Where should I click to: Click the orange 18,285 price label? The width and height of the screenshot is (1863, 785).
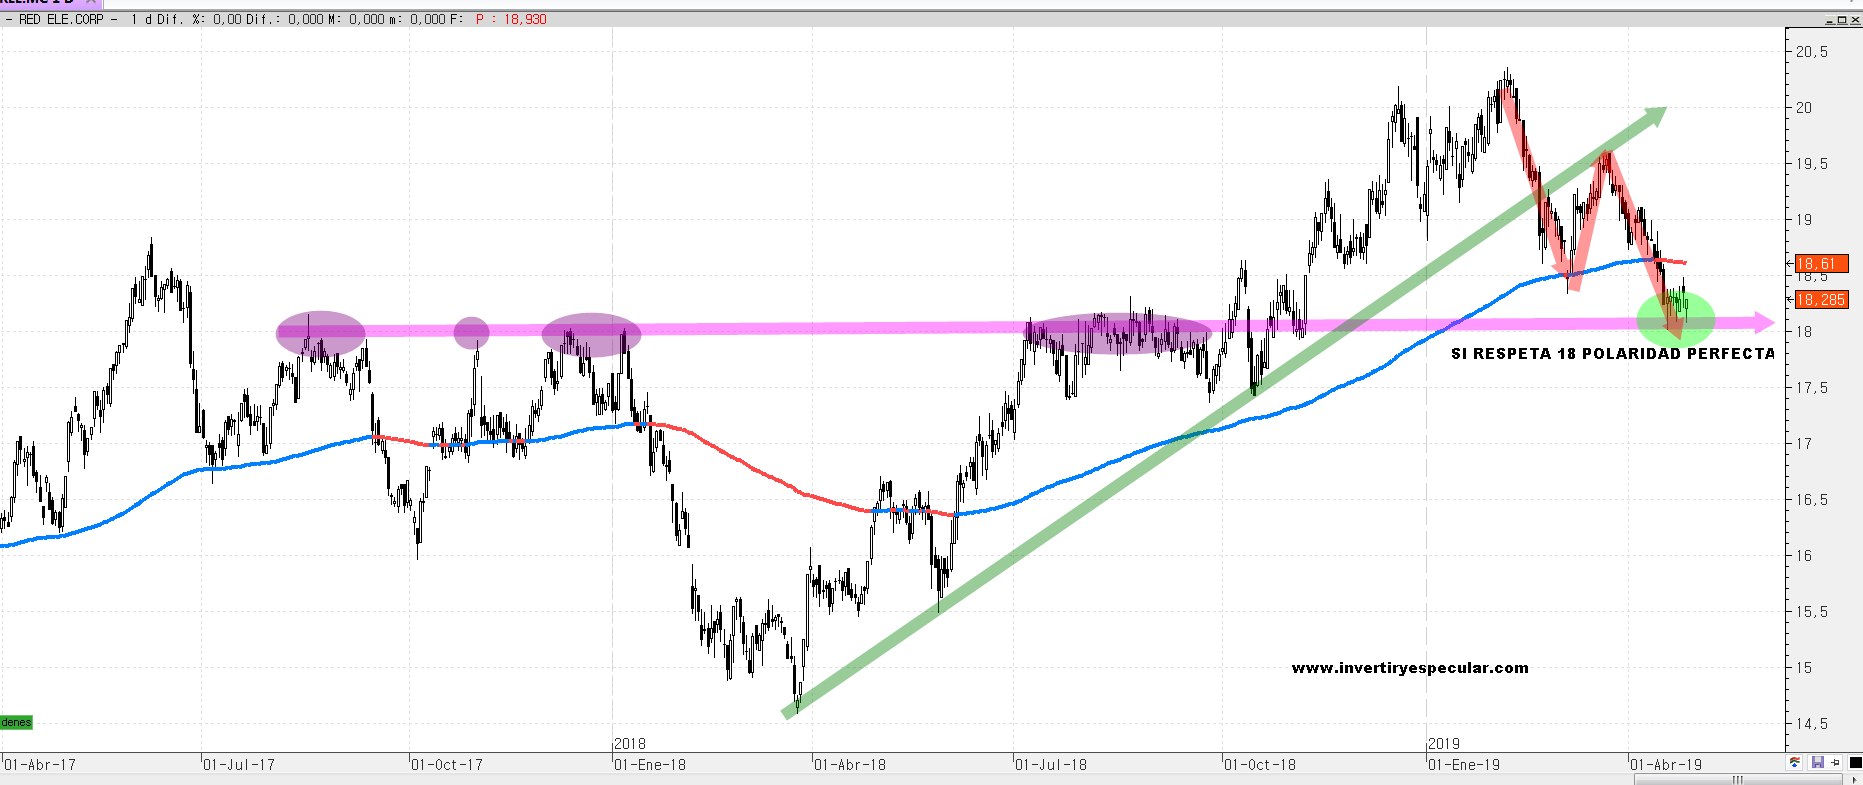pyautogui.click(x=1821, y=300)
